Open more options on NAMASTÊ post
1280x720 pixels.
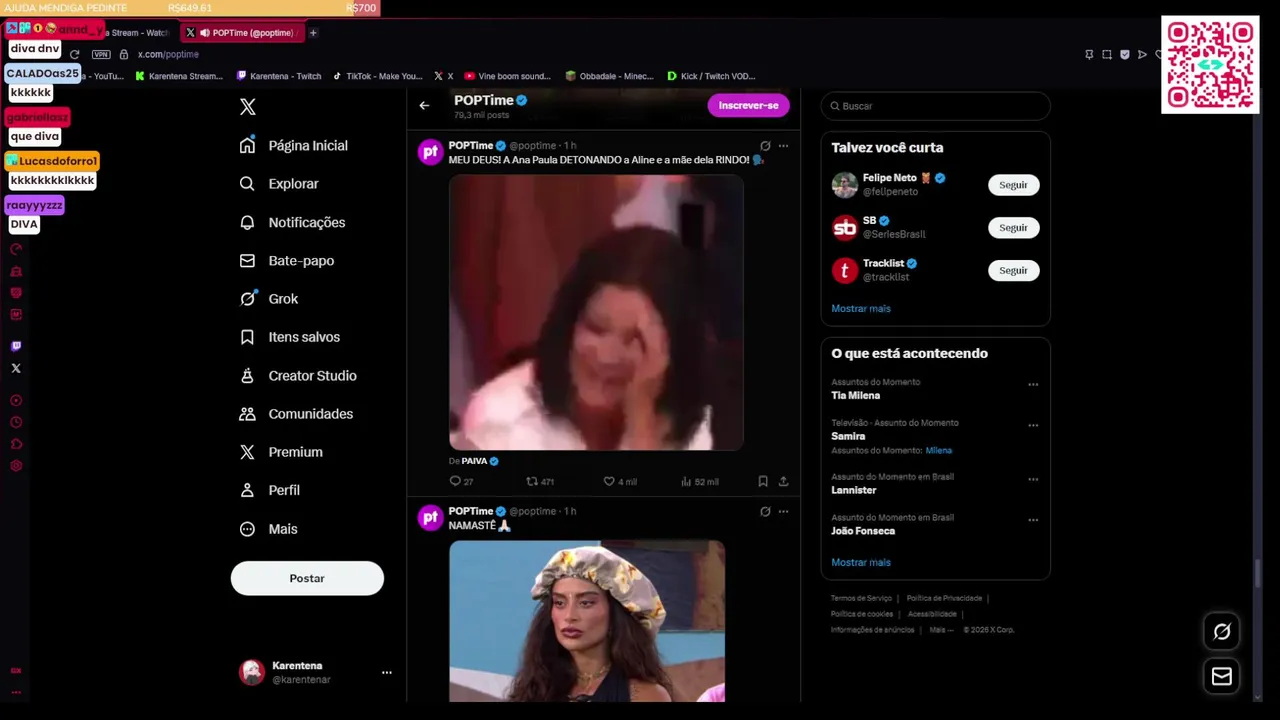pos(783,511)
